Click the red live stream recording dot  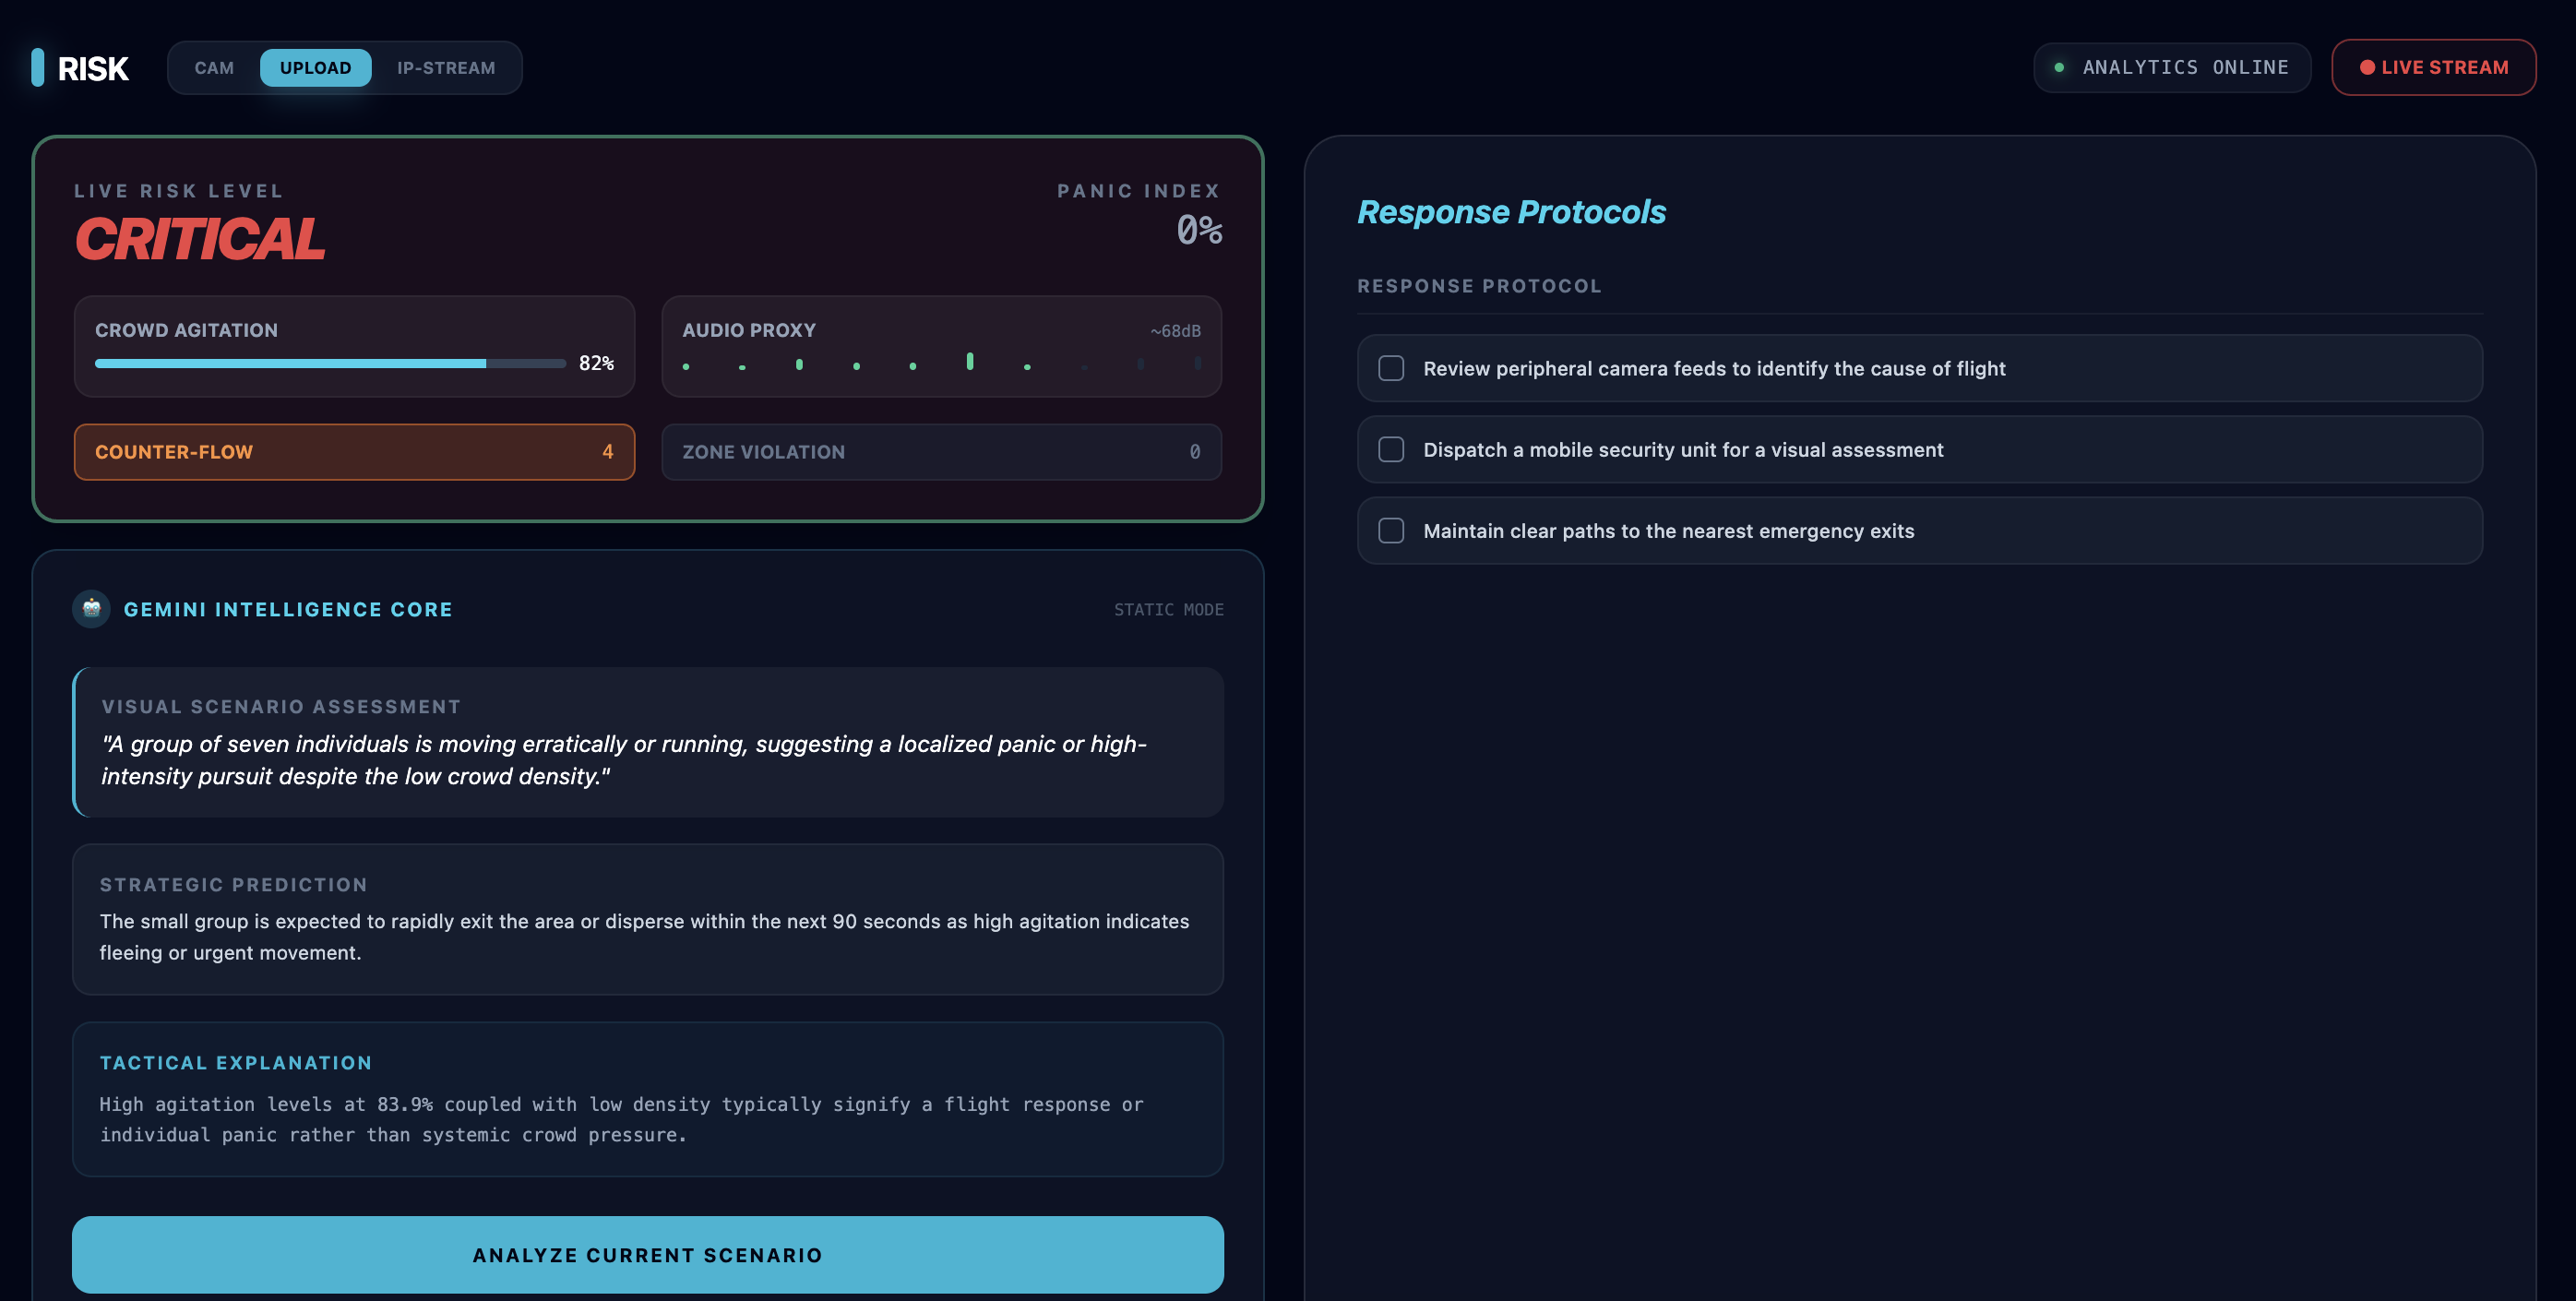click(2367, 68)
